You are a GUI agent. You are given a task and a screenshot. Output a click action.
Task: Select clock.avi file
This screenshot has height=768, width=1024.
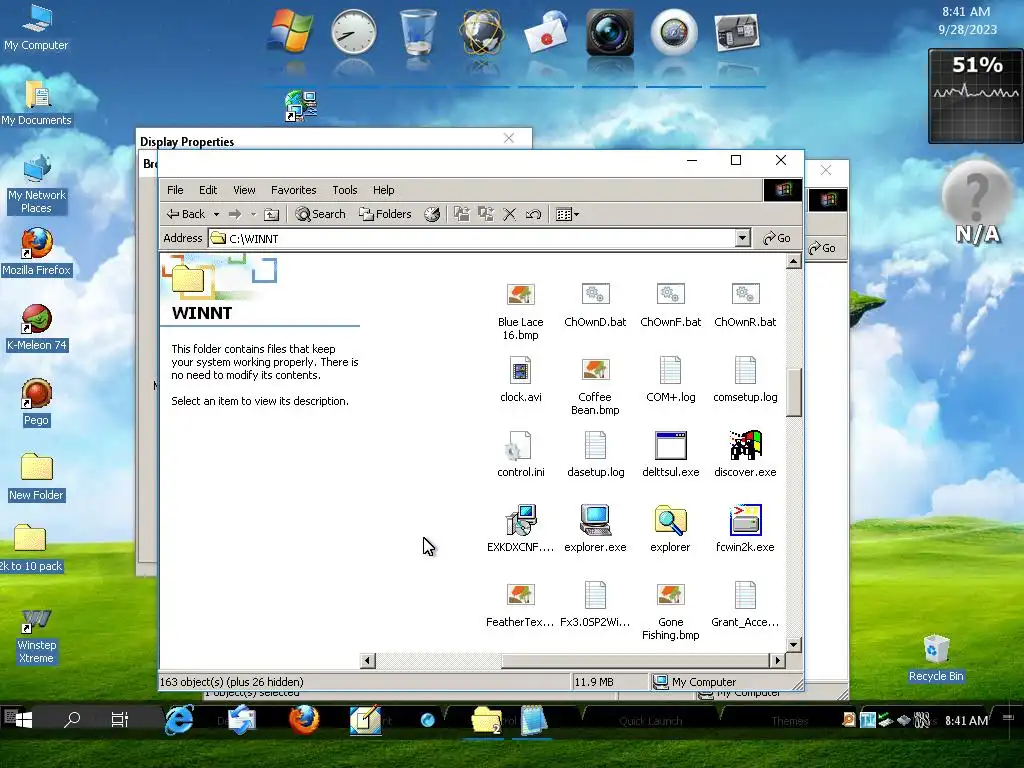pyautogui.click(x=520, y=379)
